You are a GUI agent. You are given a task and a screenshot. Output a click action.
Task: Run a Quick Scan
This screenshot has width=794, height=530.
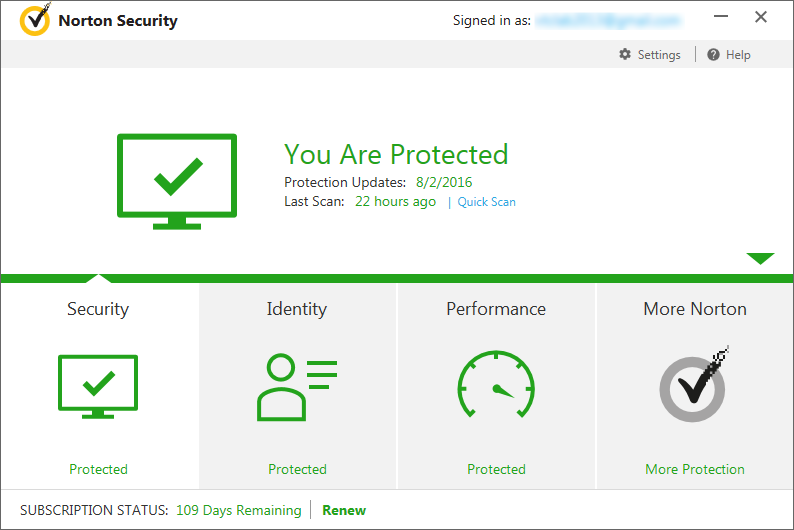pyautogui.click(x=487, y=202)
